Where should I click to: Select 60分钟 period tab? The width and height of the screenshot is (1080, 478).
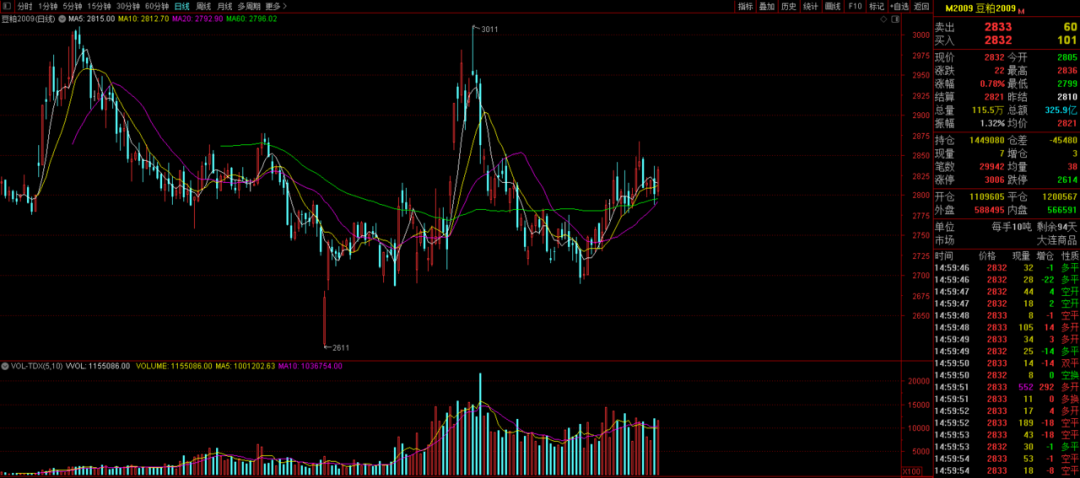pyautogui.click(x=156, y=6)
